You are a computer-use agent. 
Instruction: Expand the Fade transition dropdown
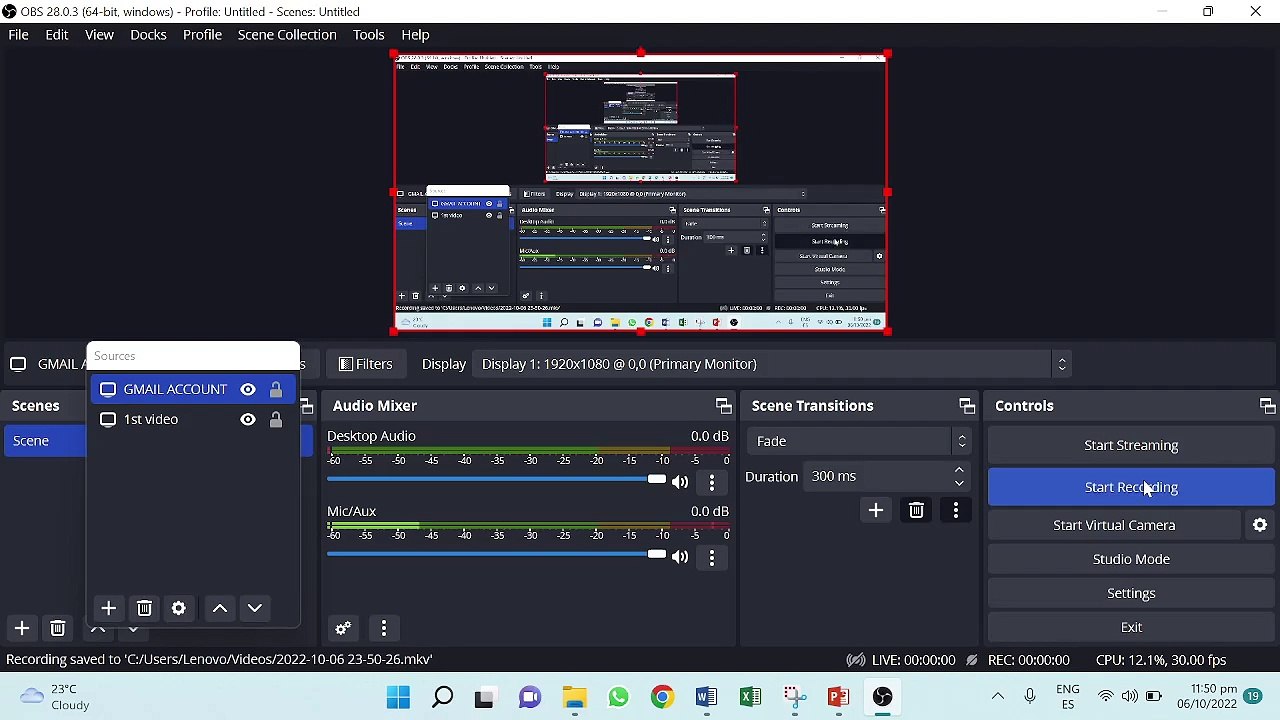[x=961, y=441]
